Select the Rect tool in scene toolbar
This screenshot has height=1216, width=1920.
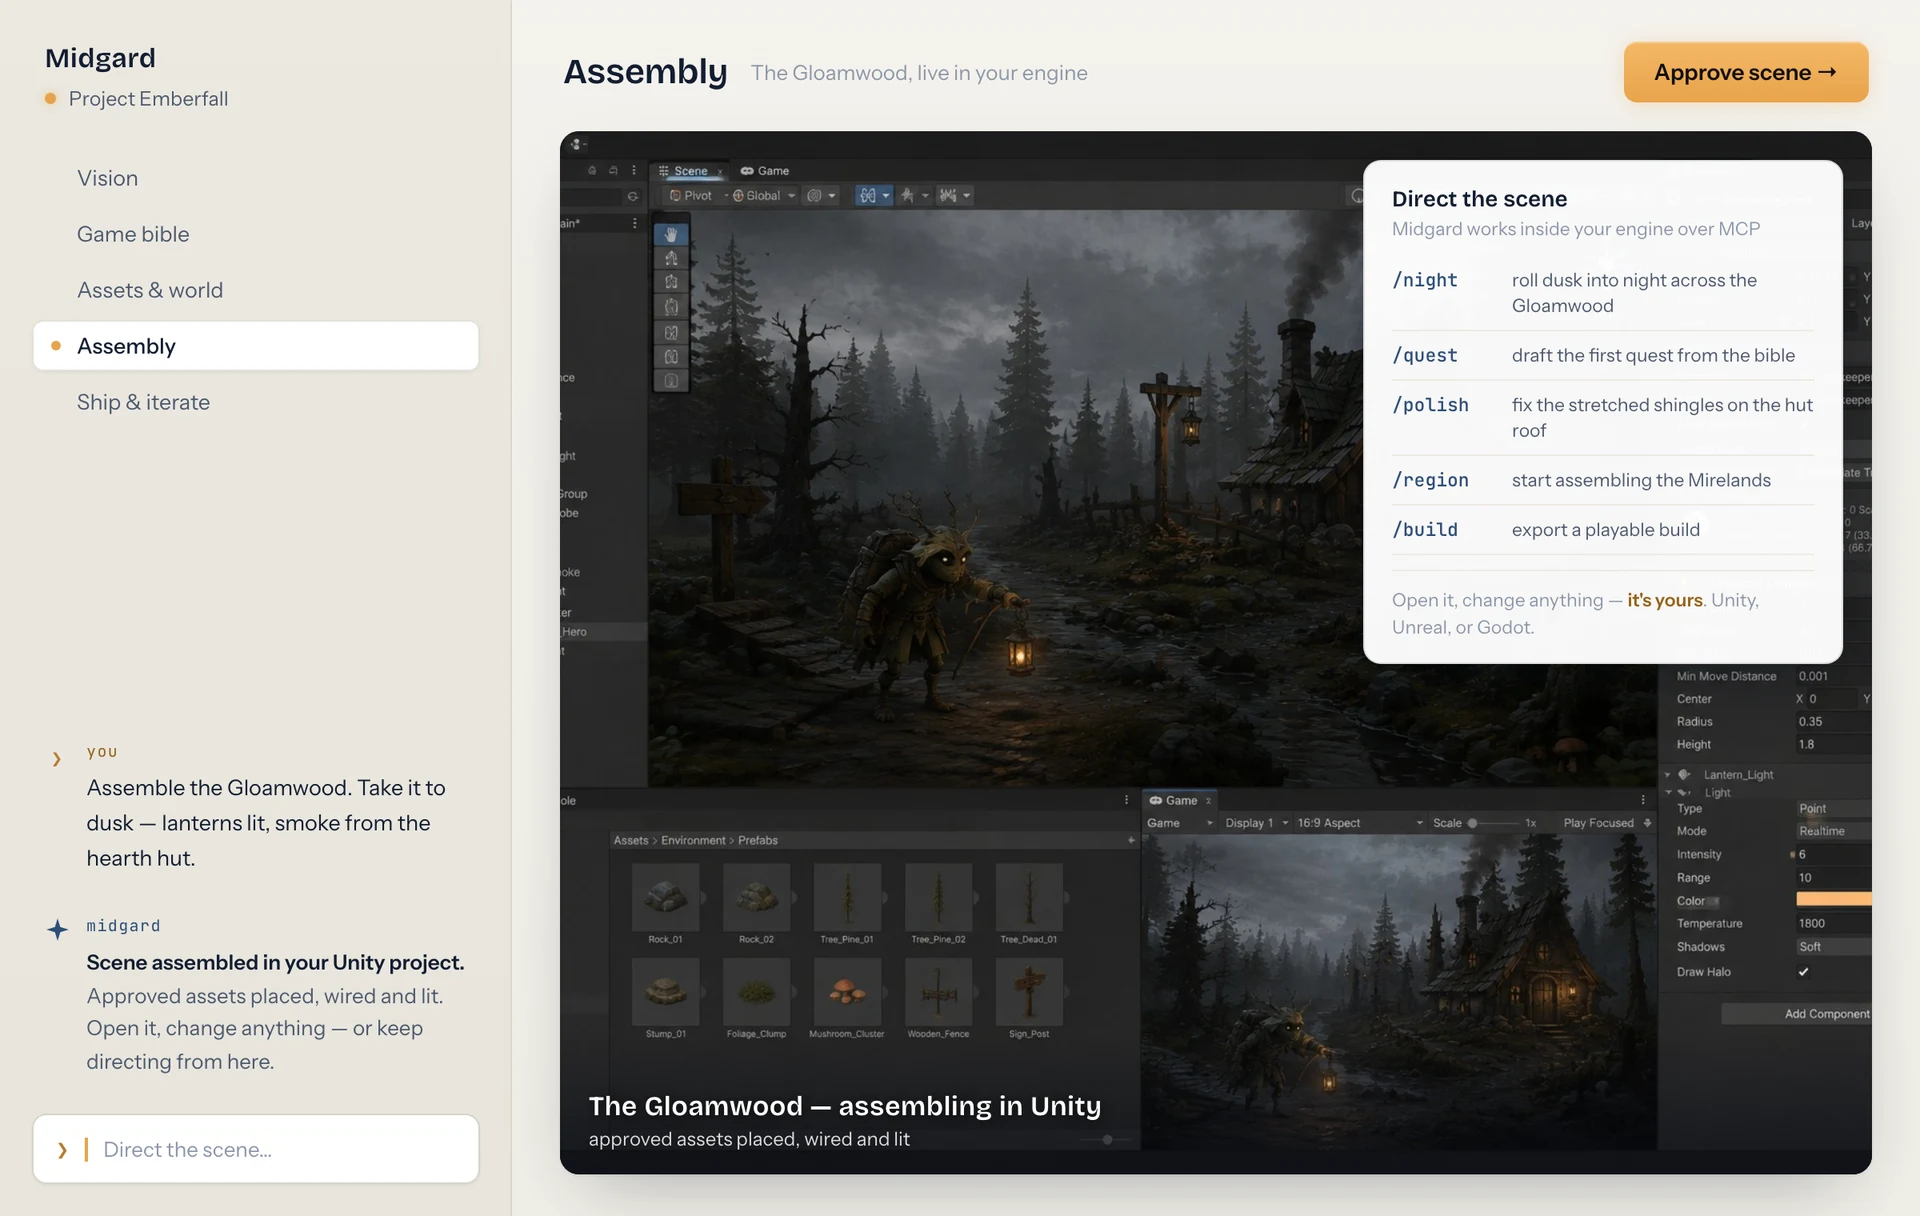[671, 332]
